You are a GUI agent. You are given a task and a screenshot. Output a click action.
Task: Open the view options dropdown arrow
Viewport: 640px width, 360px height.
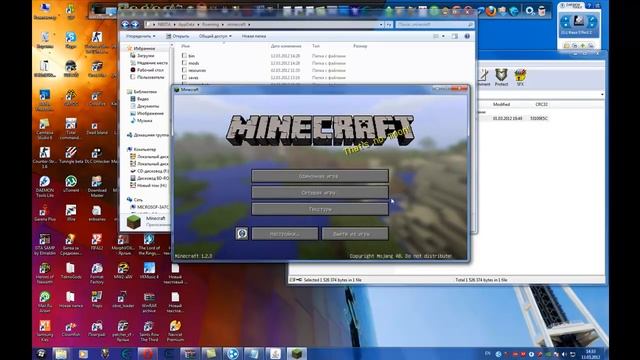[443, 36]
